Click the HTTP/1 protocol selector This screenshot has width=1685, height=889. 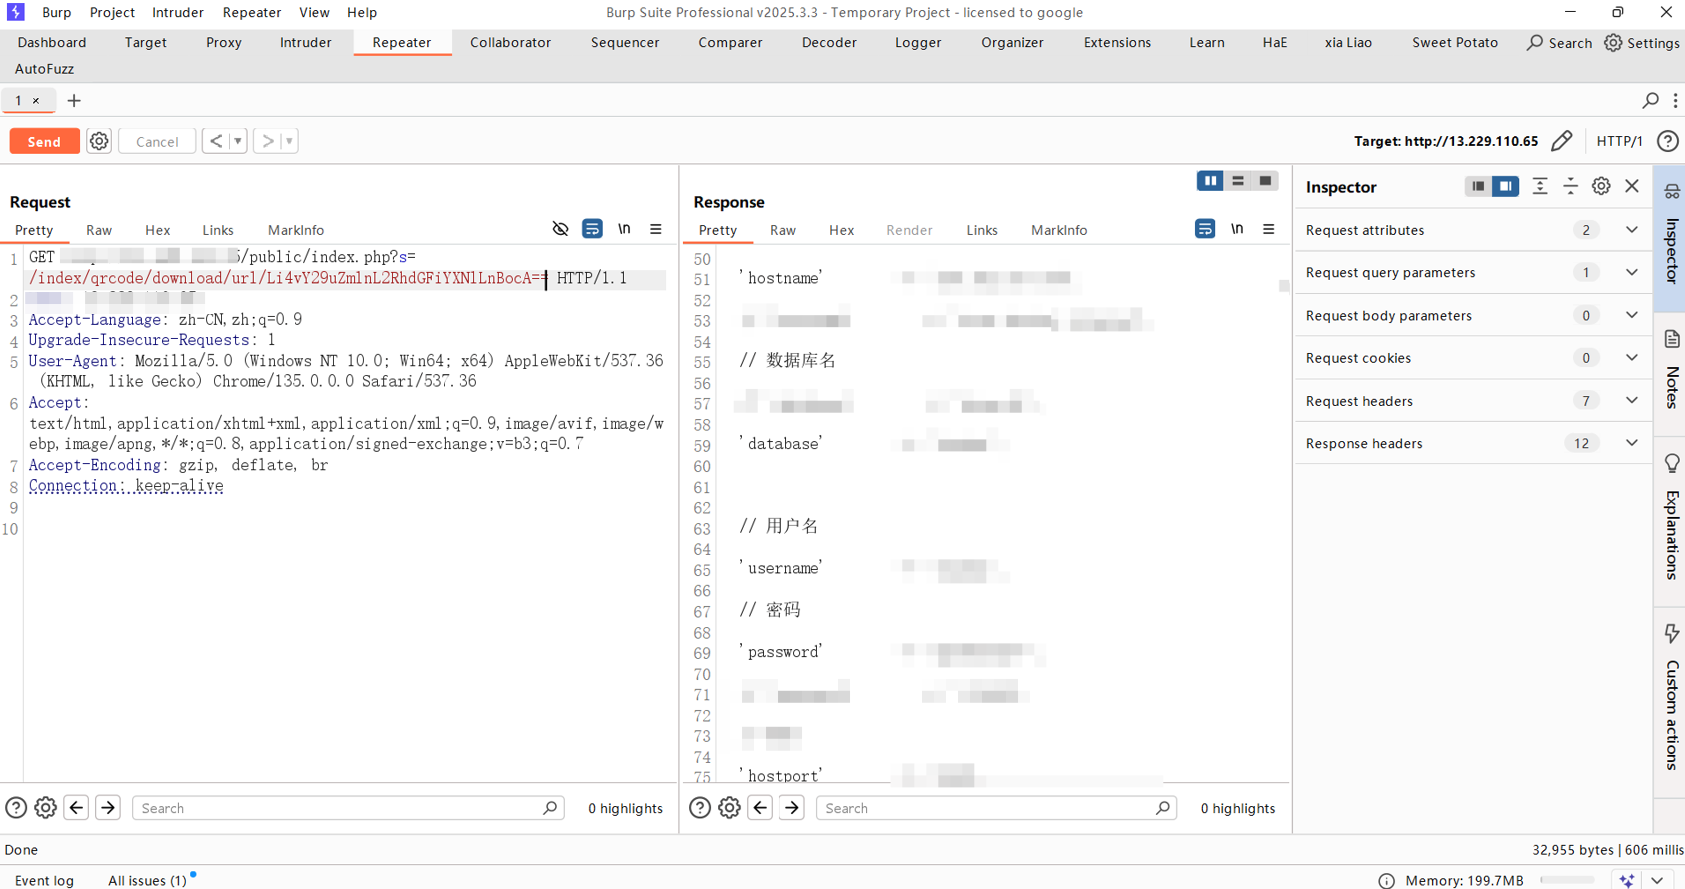pos(1620,141)
